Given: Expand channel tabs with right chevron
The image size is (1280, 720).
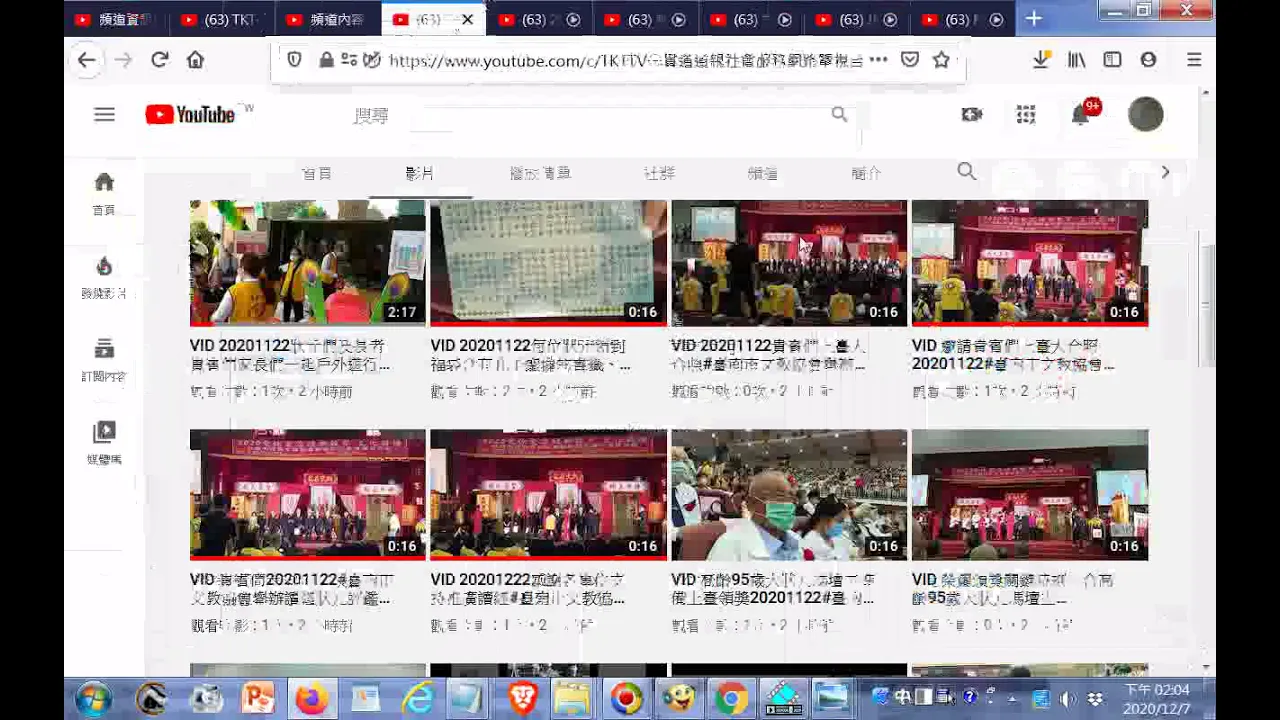Looking at the screenshot, I should coord(1165,172).
